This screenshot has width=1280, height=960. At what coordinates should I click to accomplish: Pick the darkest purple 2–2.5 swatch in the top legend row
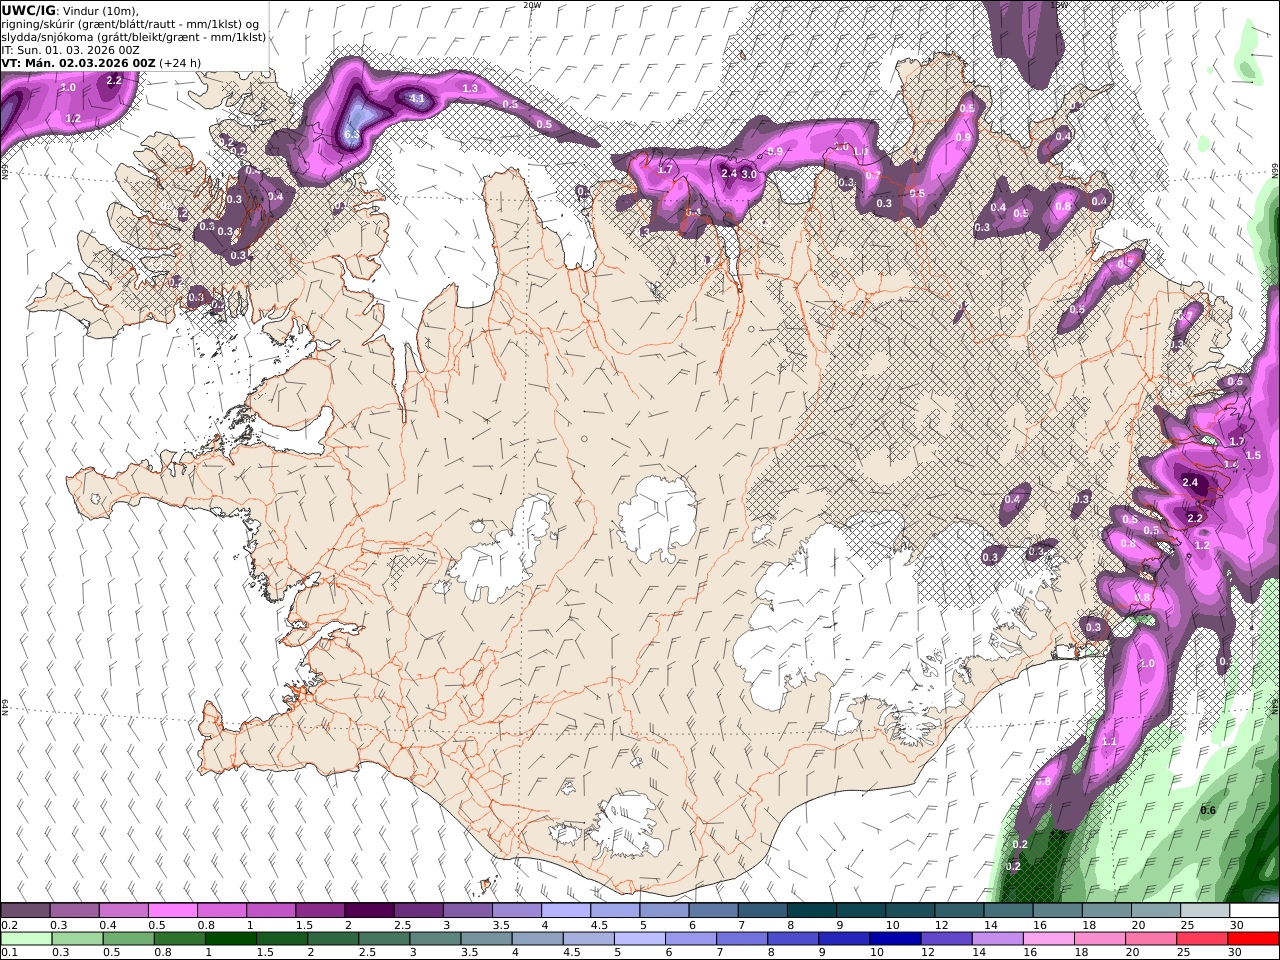369,911
